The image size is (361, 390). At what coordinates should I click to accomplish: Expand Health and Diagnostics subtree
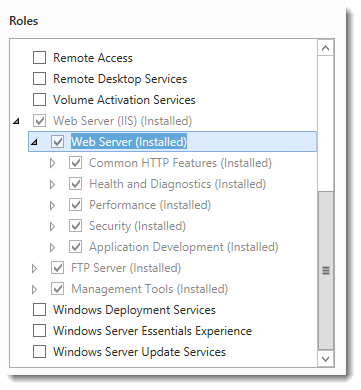(52, 184)
